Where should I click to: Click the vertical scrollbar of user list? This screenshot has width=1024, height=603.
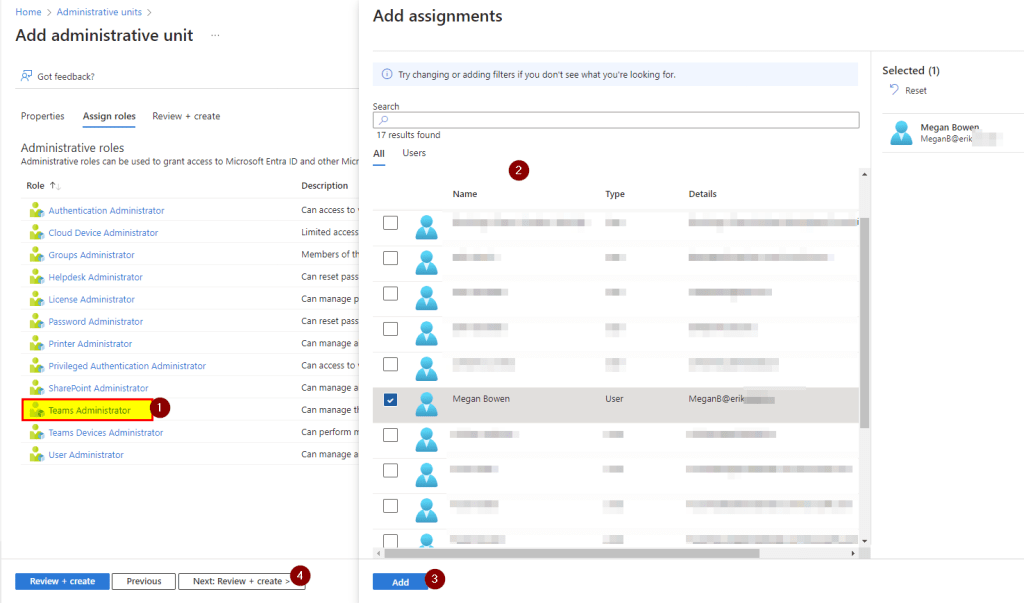(x=864, y=320)
